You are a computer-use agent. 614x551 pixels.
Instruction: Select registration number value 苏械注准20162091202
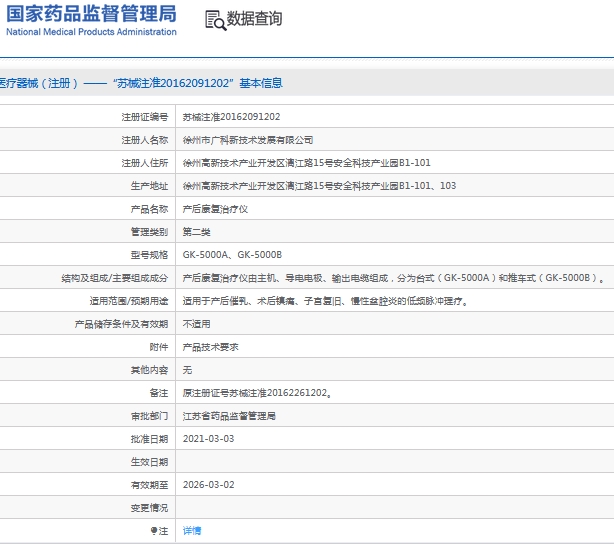231,117
